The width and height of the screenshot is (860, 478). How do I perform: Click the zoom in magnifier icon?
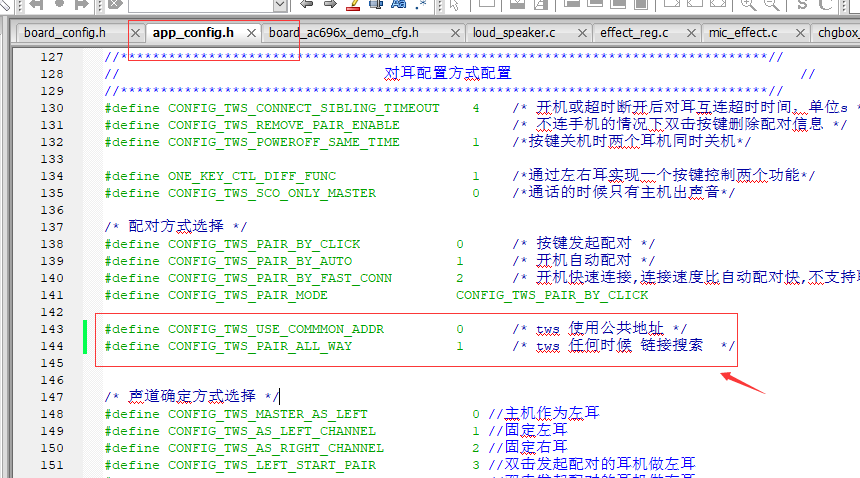(748, 5)
